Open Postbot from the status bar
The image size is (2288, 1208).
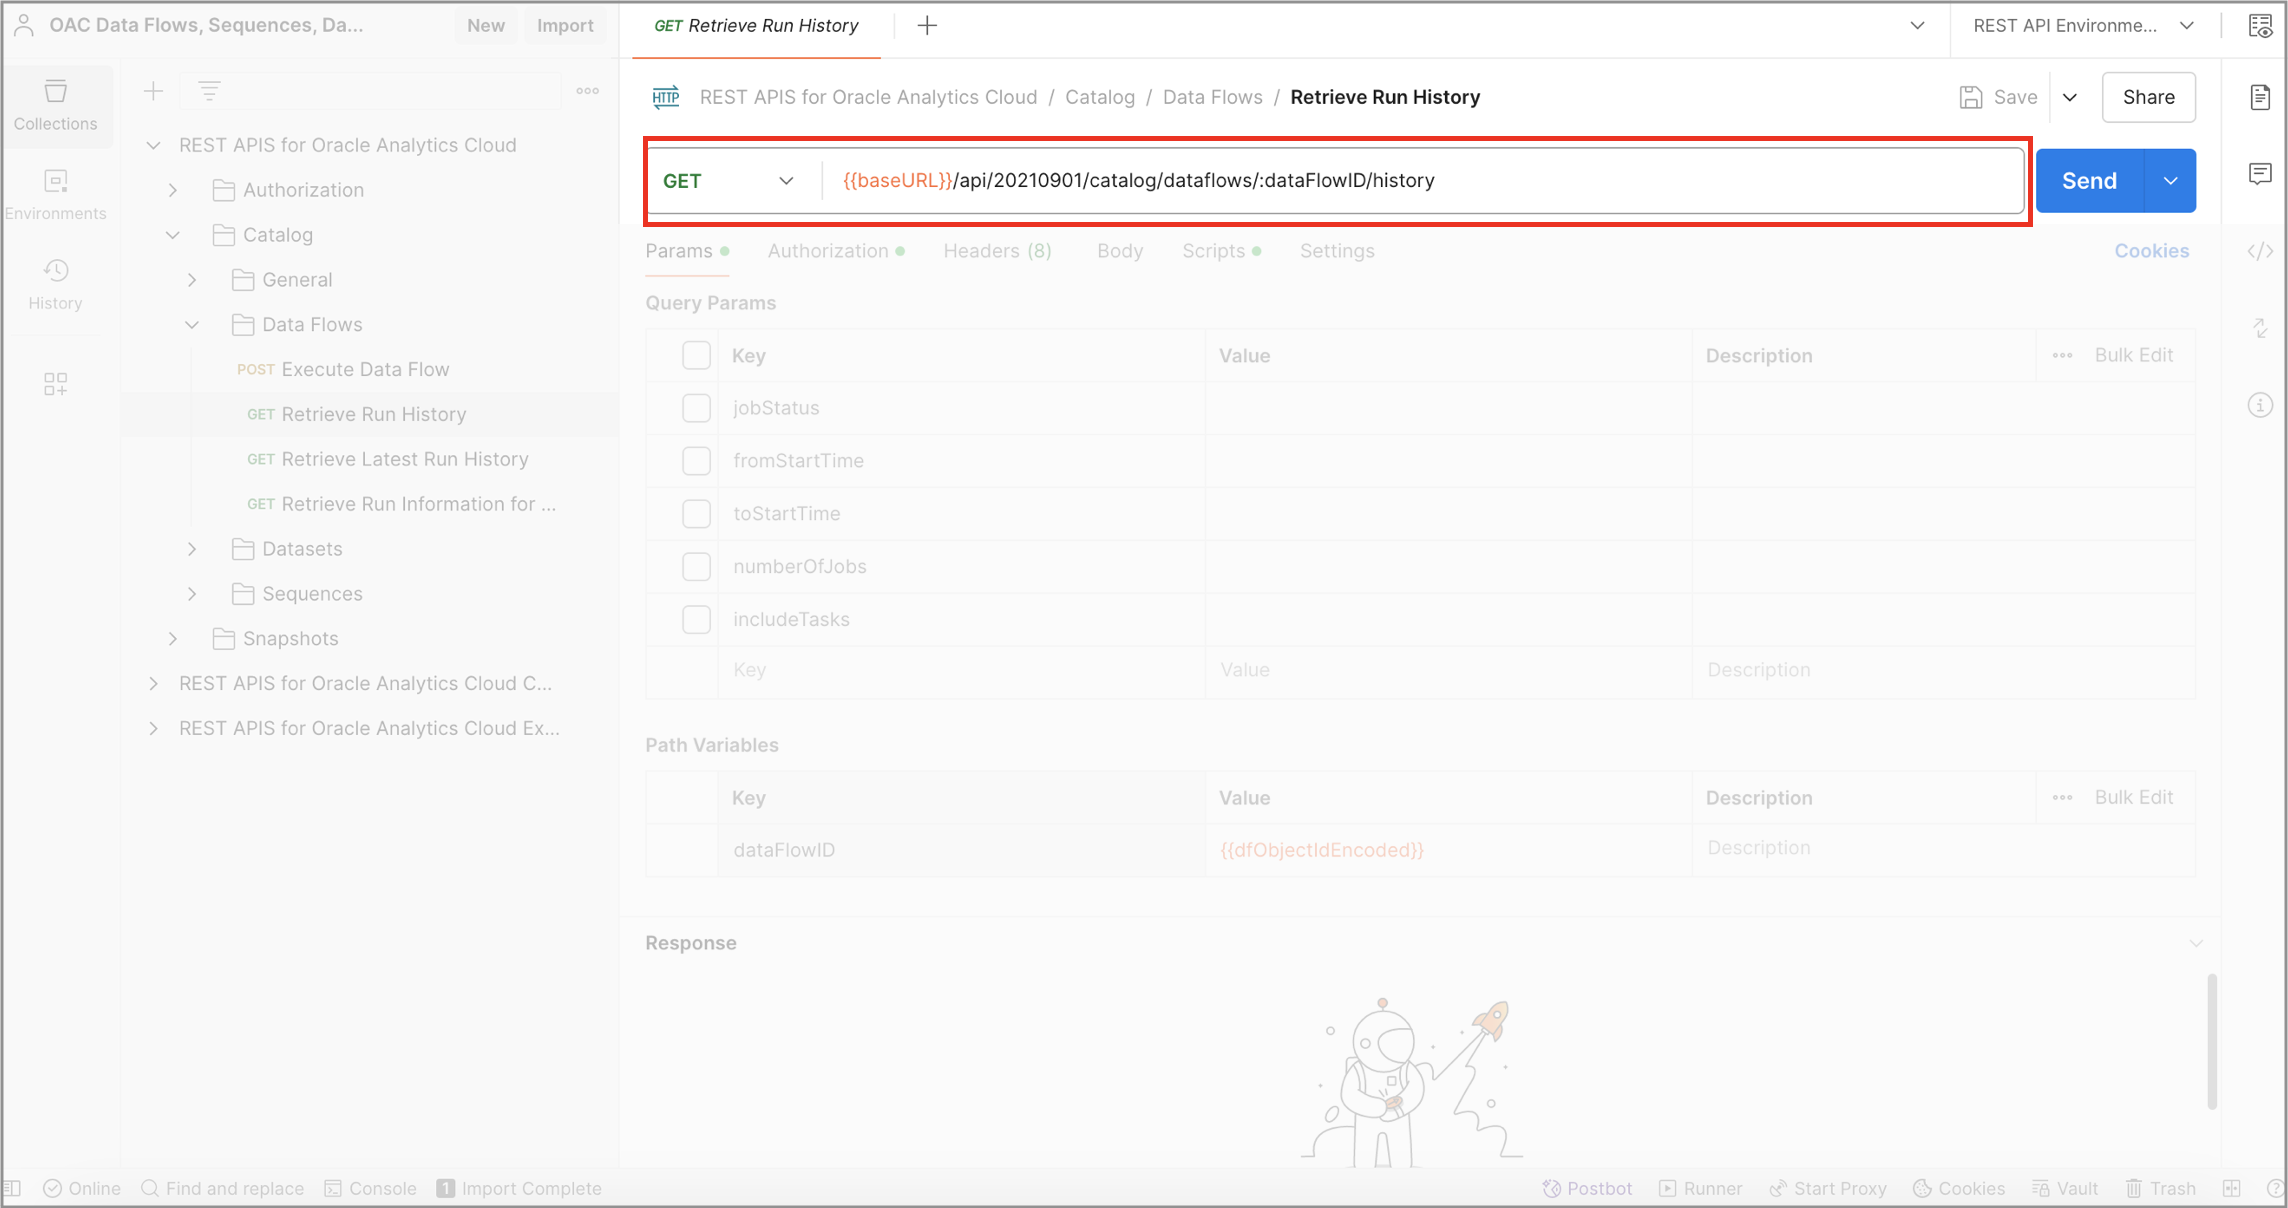[x=1586, y=1188]
